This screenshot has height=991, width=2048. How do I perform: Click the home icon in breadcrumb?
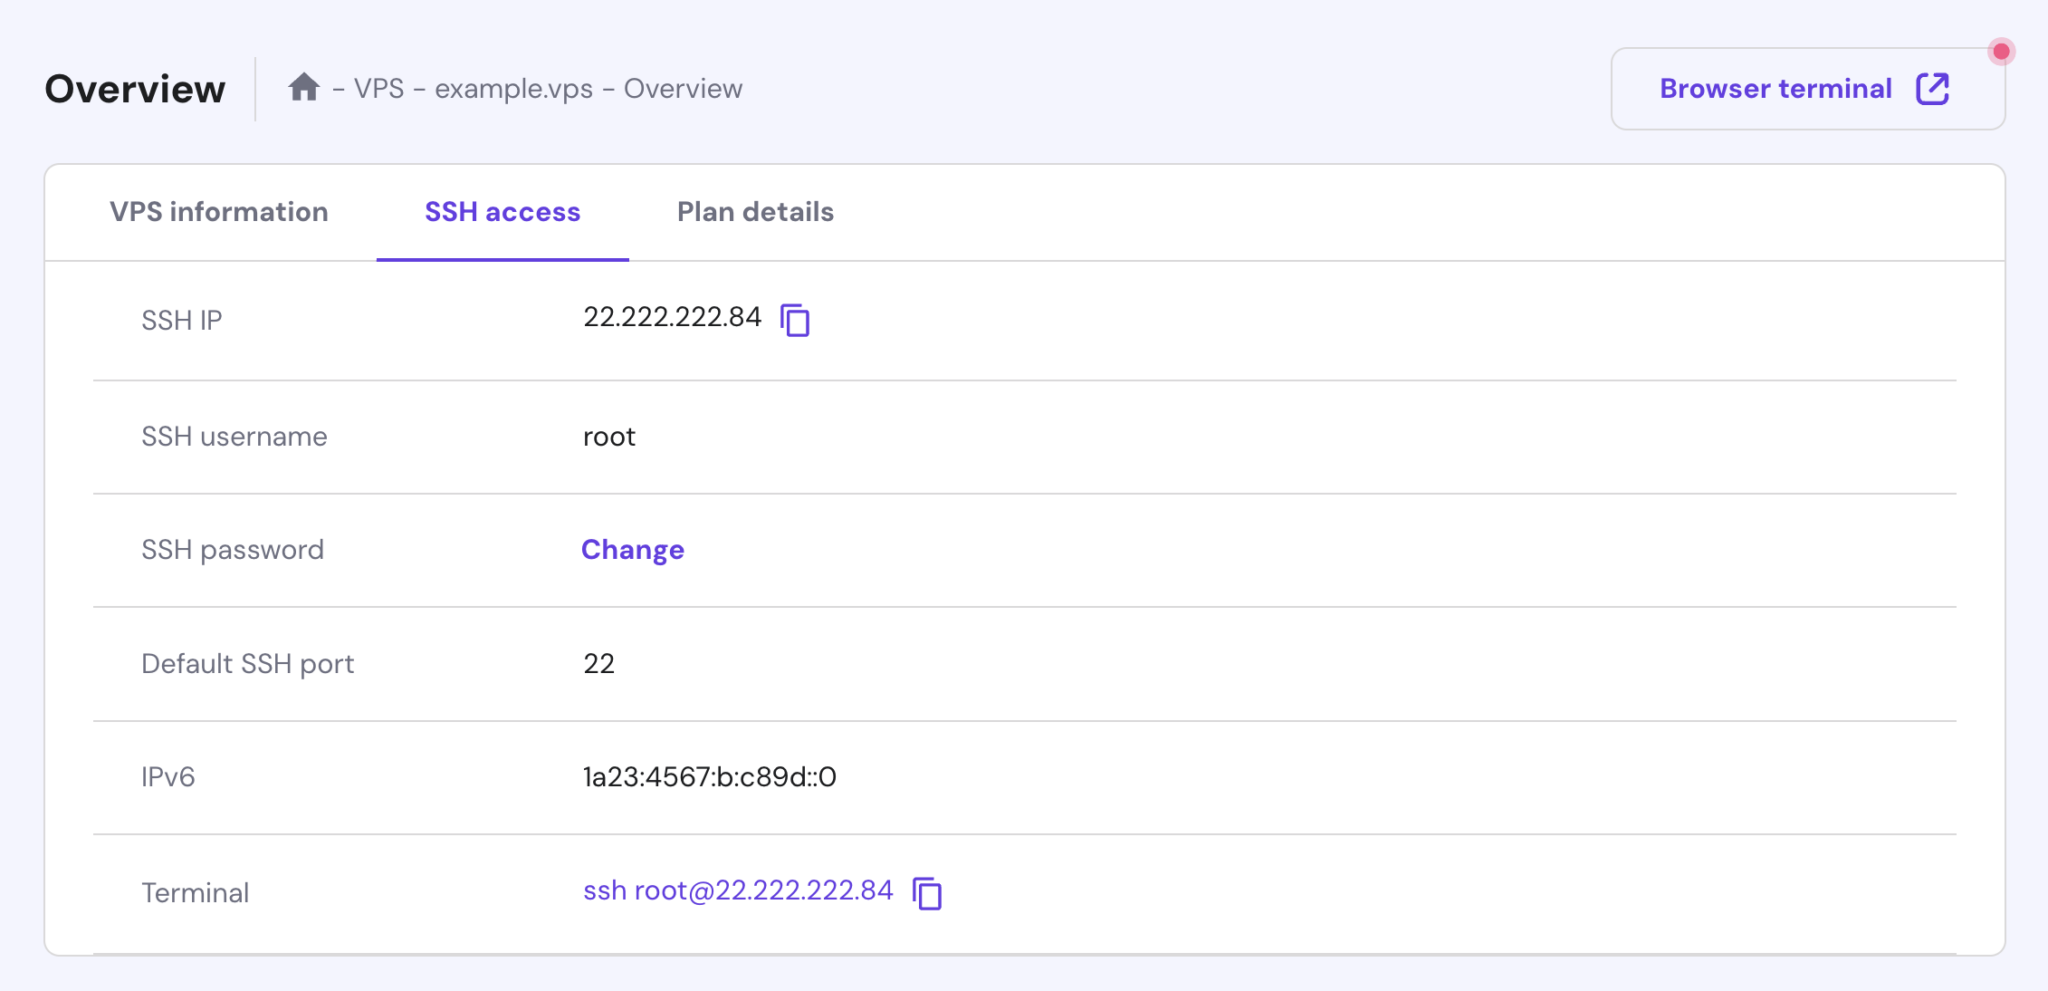coord(304,88)
